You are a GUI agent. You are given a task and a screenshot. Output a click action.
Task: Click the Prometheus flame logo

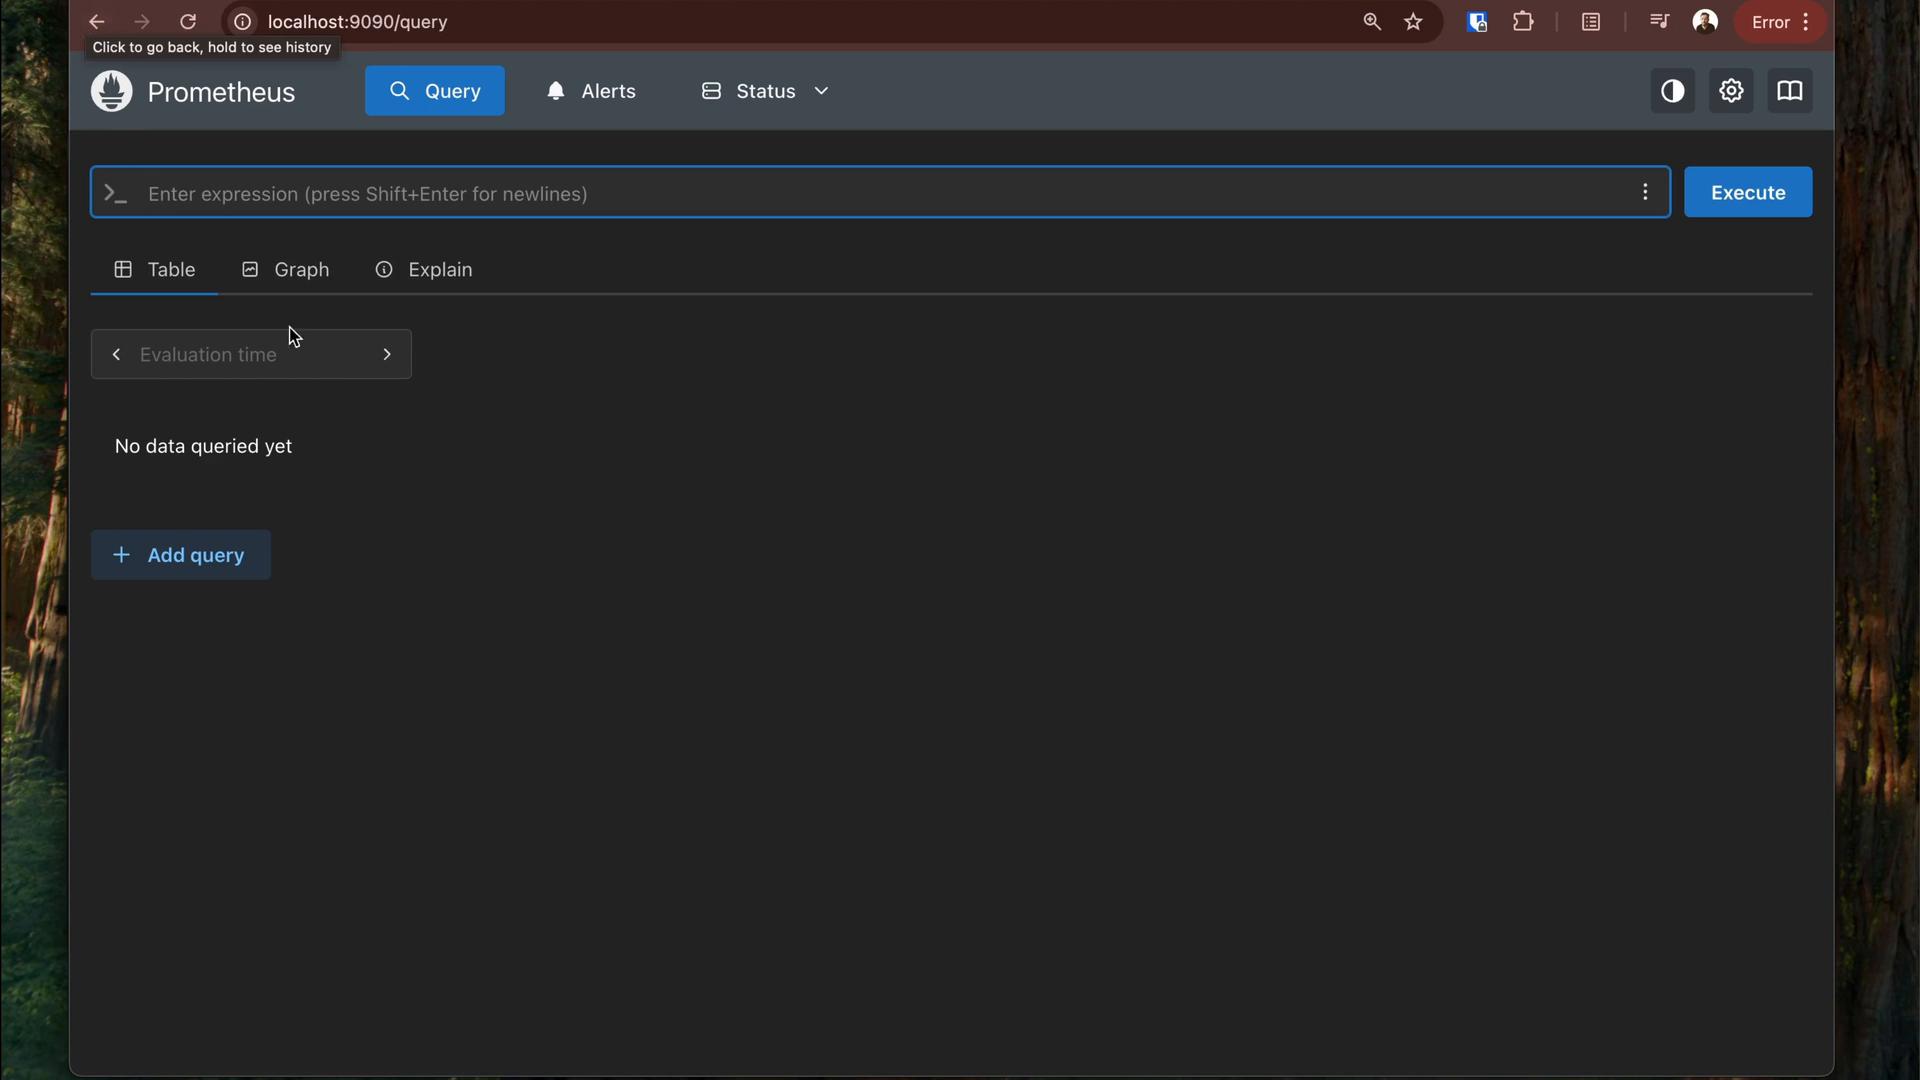[111, 91]
